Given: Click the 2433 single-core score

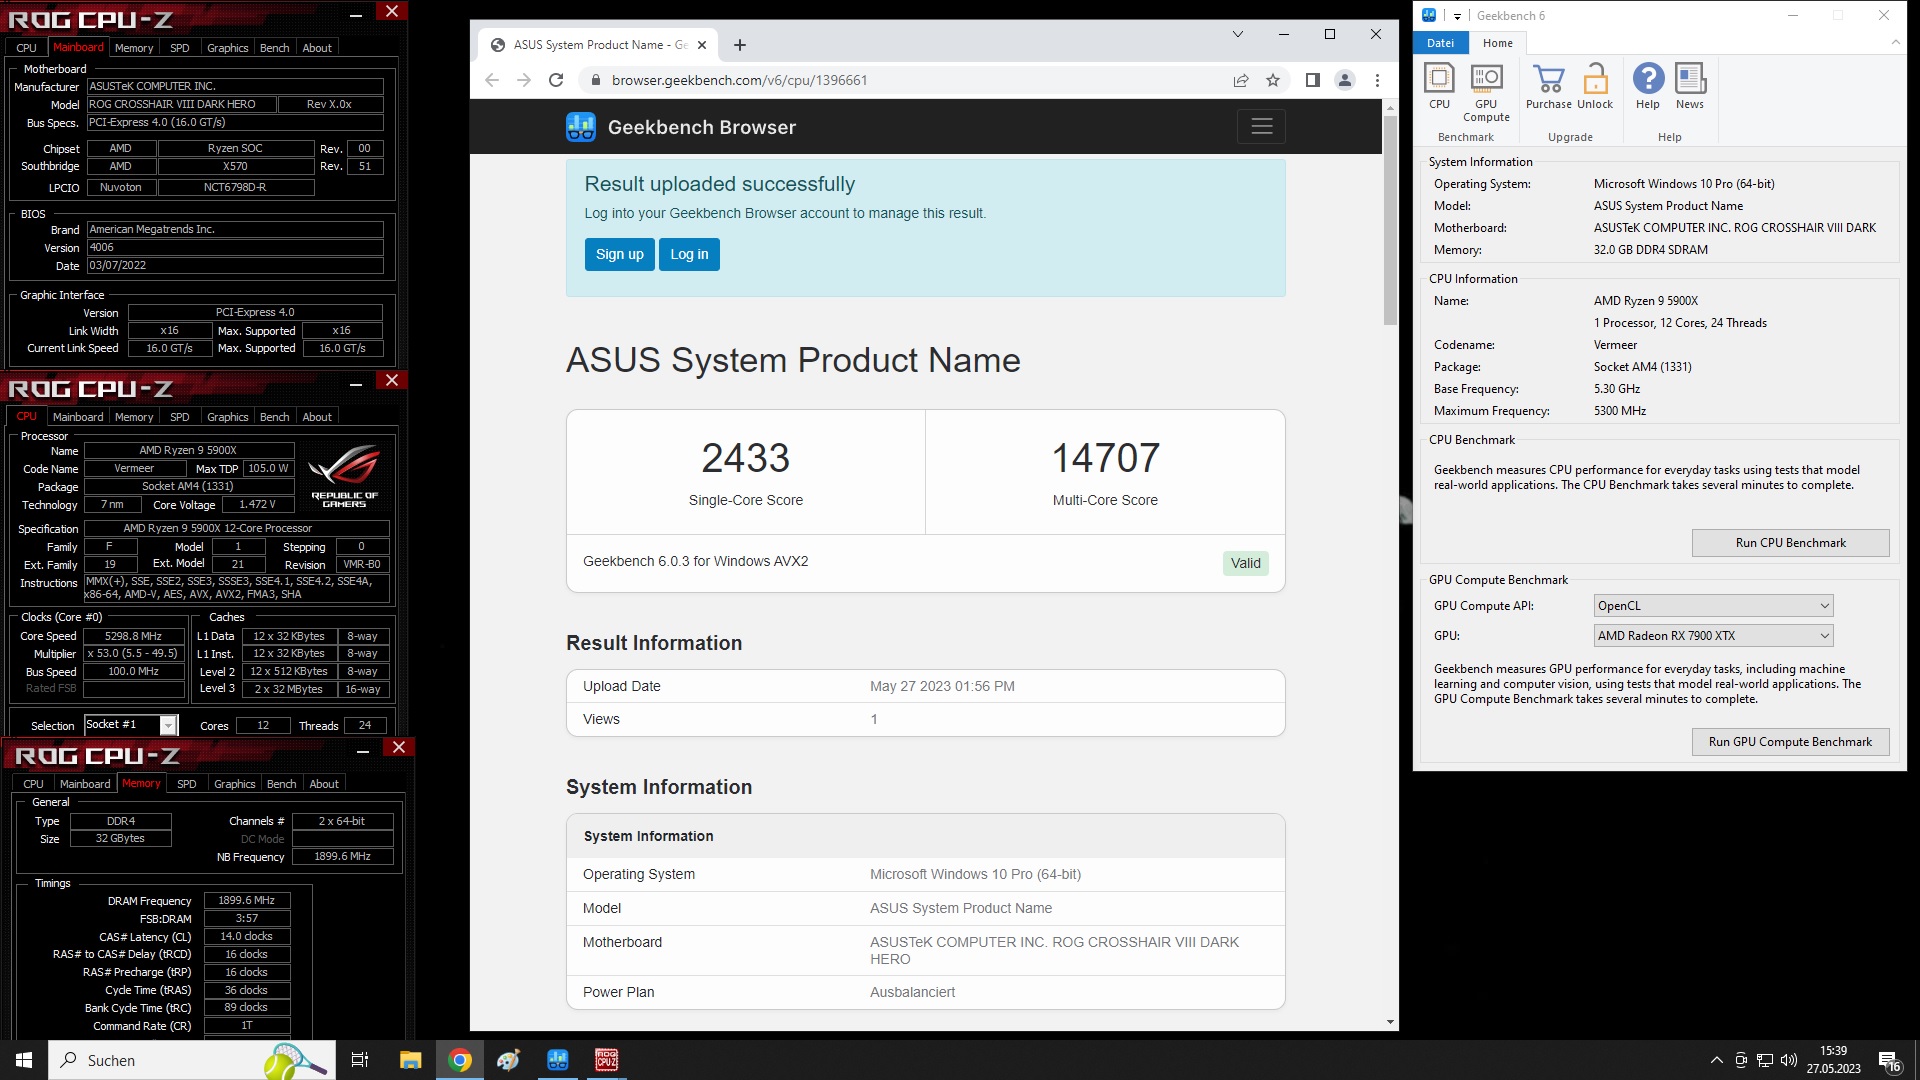Looking at the screenshot, I should pyautogui.click(x=745, y=458).
